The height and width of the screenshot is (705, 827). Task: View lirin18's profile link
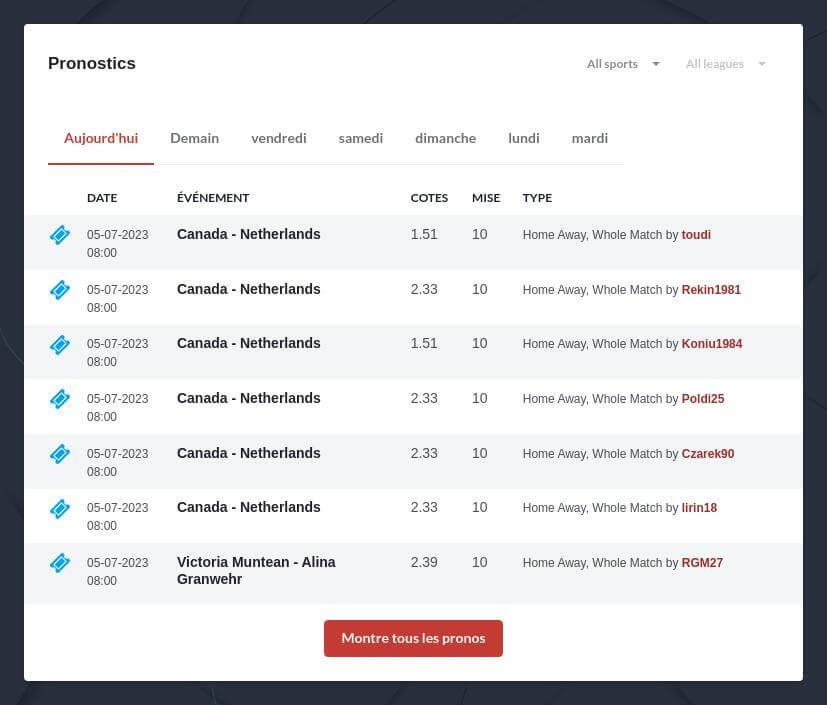(699, 508)
